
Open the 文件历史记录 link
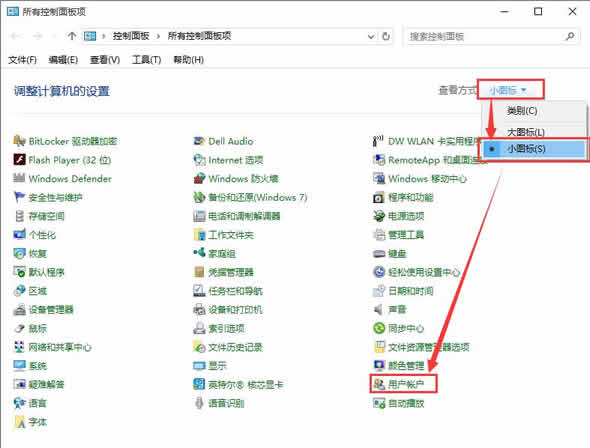pos(235,347)
